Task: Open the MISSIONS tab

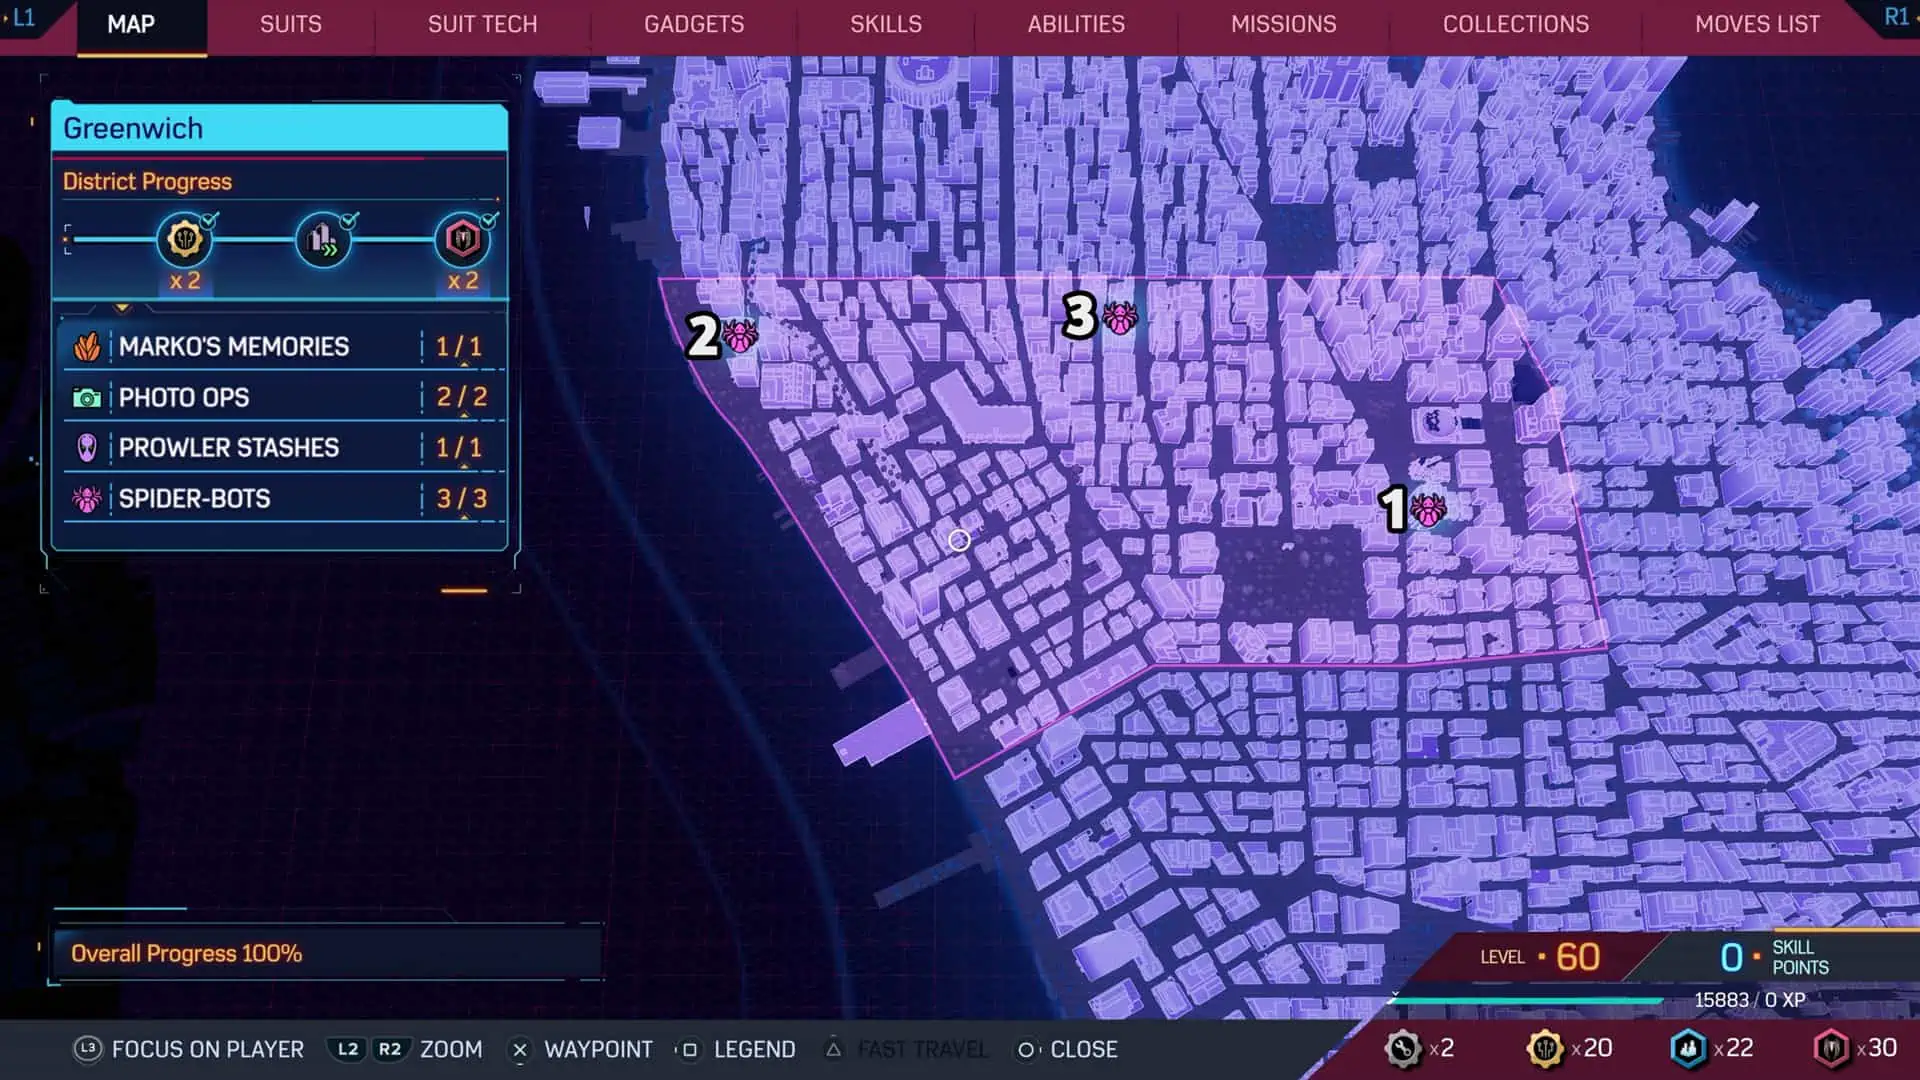Action: [1283, 24]
